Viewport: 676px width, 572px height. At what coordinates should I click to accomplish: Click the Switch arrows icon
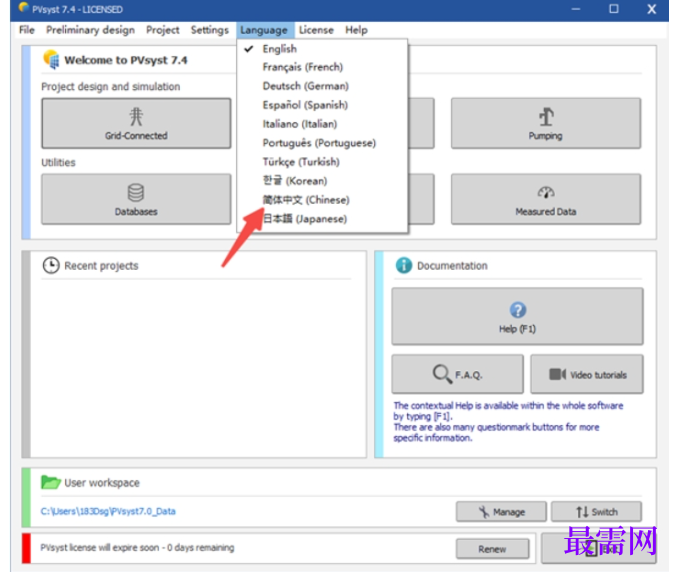coord(582,512)
